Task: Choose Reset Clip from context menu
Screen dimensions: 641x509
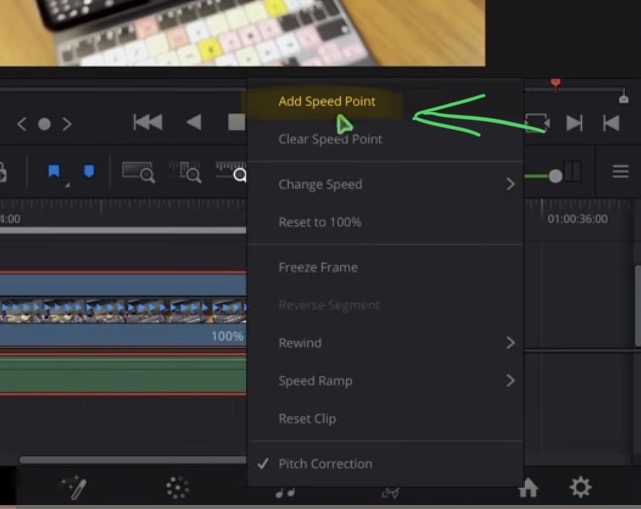Action: 307,419
